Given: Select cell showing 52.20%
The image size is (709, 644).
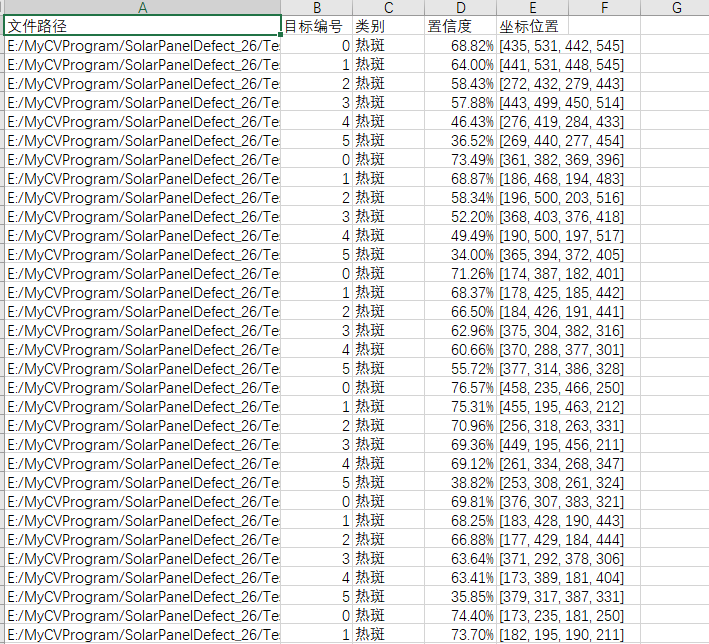Looking at the screenshot, I should click(460, 216).
